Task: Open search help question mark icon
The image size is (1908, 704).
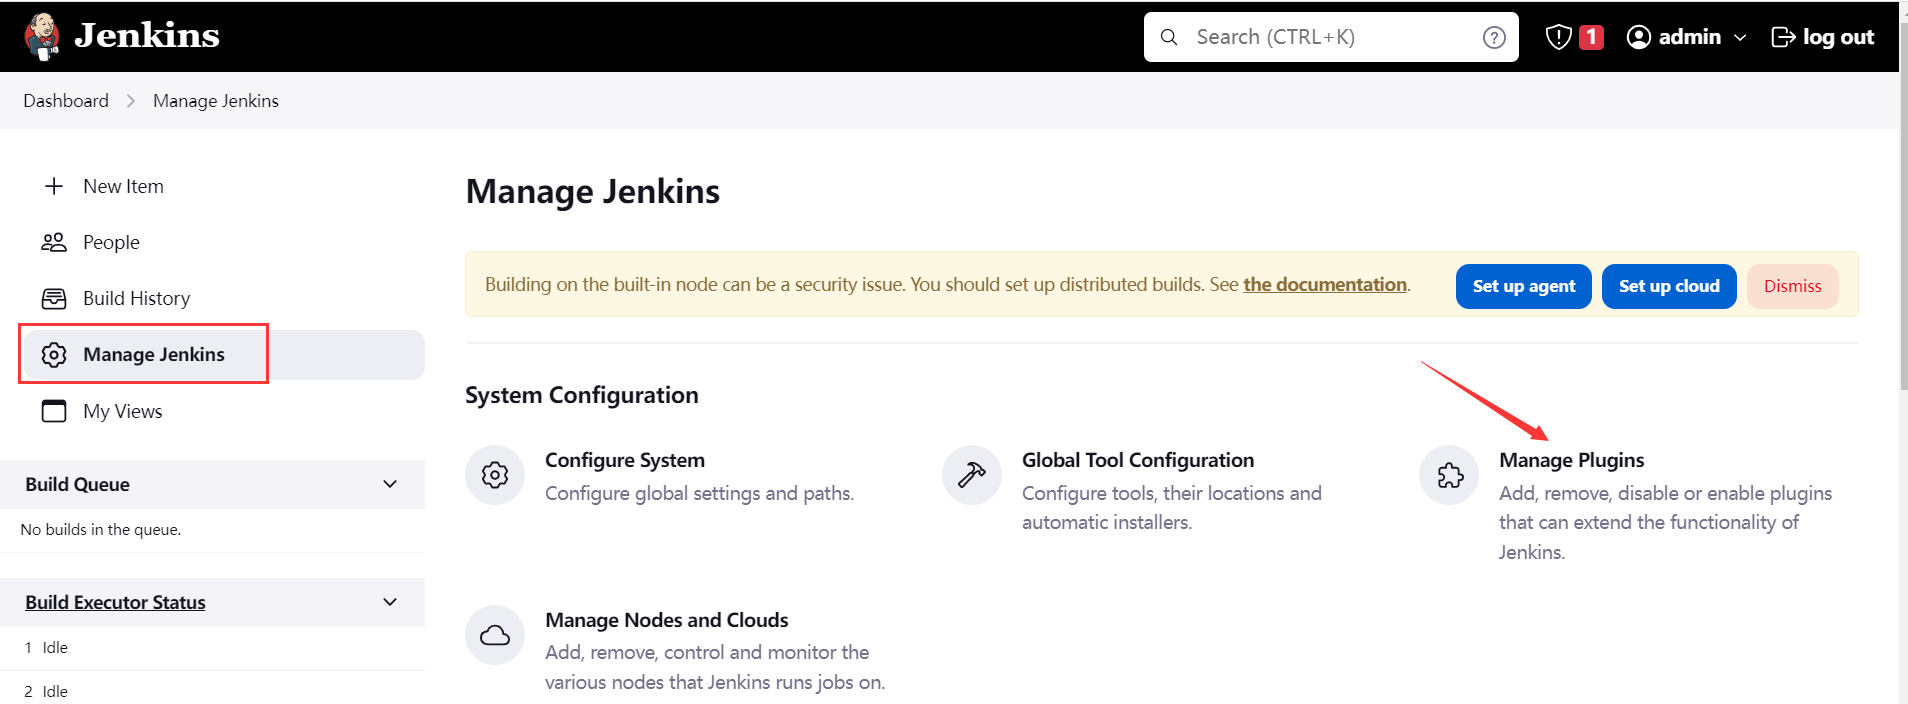Action: 1494,37
